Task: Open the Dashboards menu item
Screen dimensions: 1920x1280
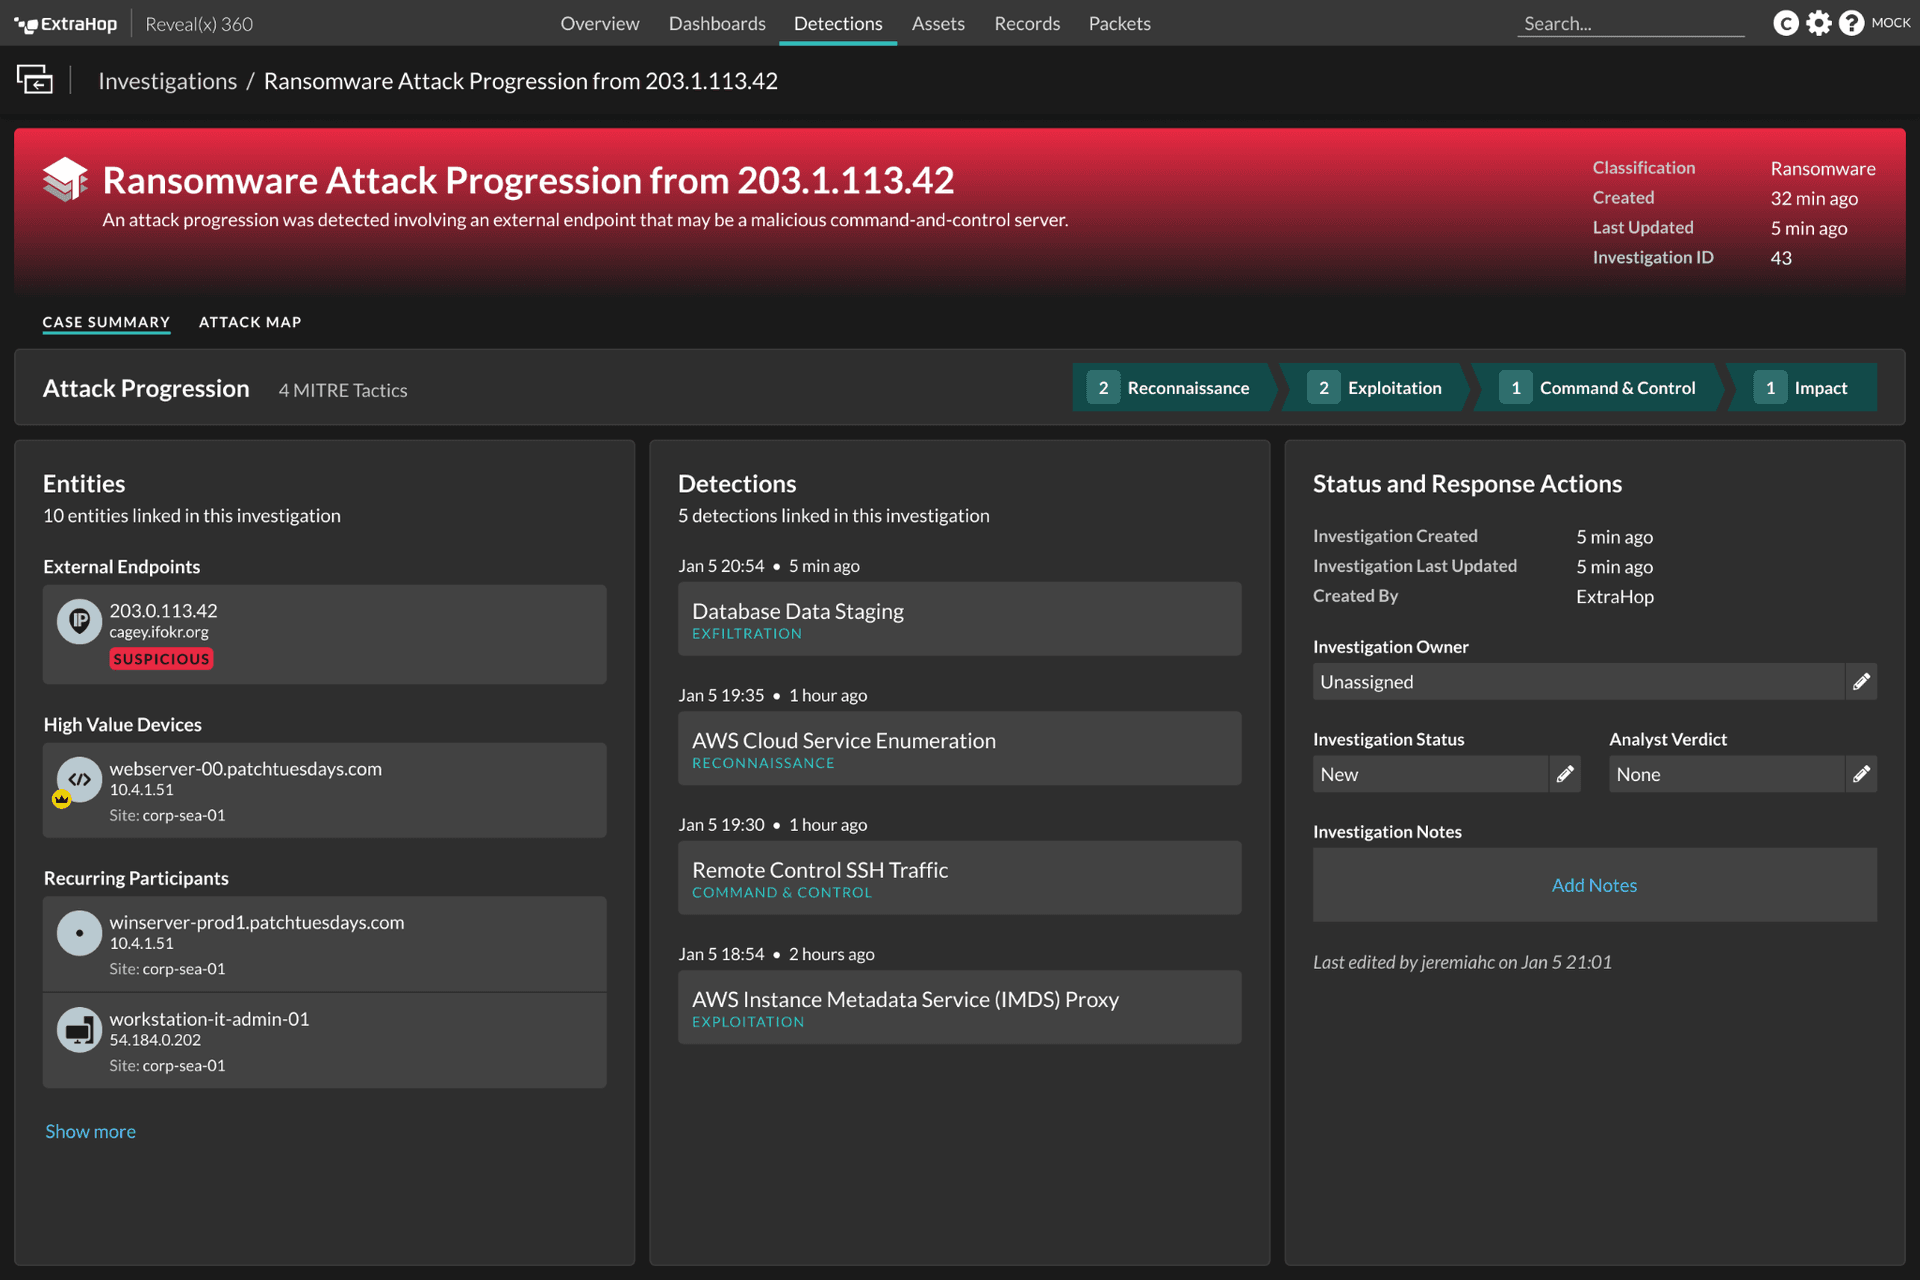Action: tap(717, 23)
